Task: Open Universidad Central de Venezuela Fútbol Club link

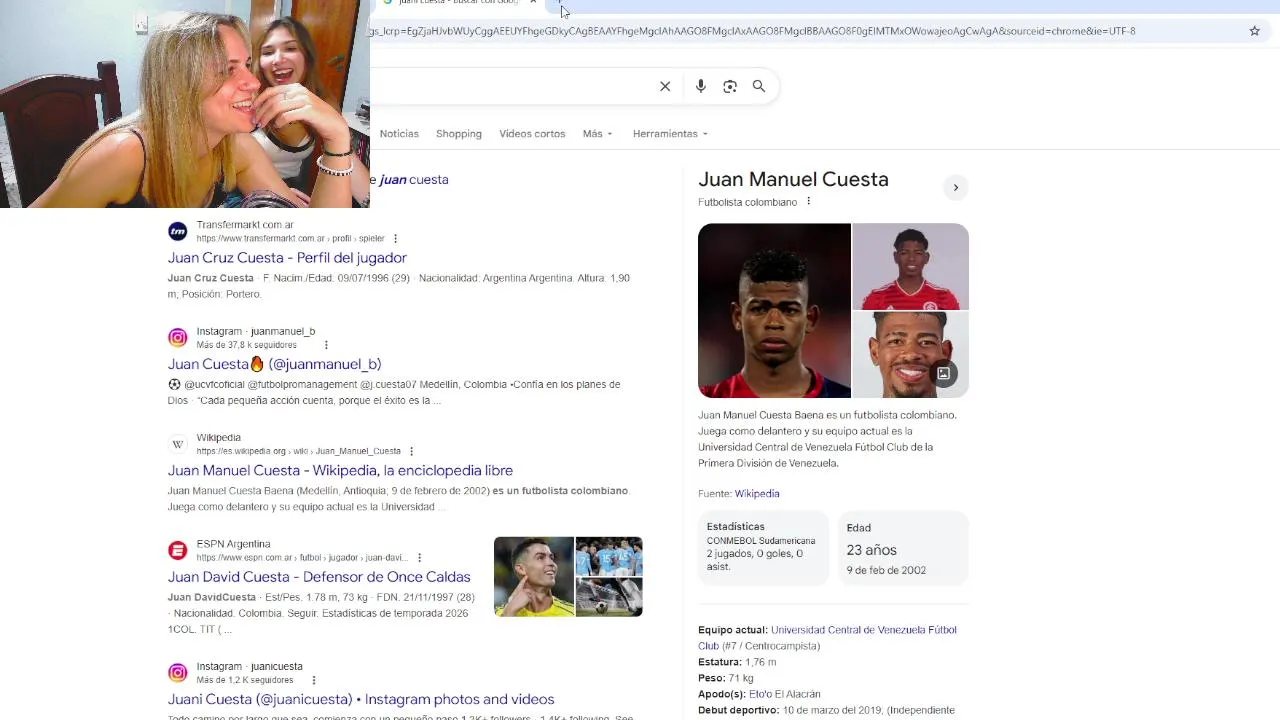Action: pos(827,638)
